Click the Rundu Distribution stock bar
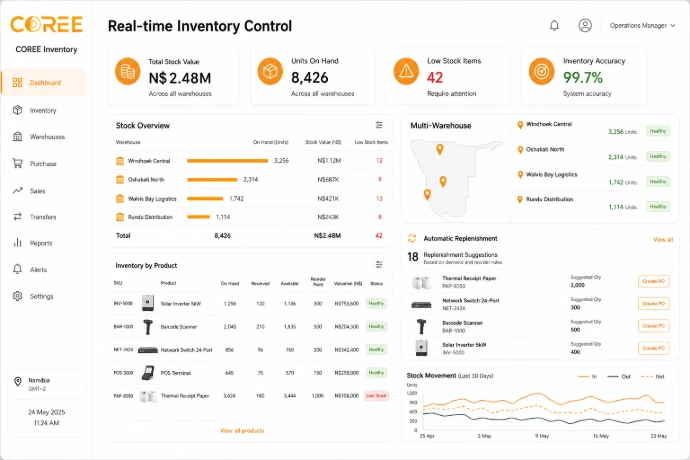The height and width of the screenshot is (460, 690). tap(198, 217)
